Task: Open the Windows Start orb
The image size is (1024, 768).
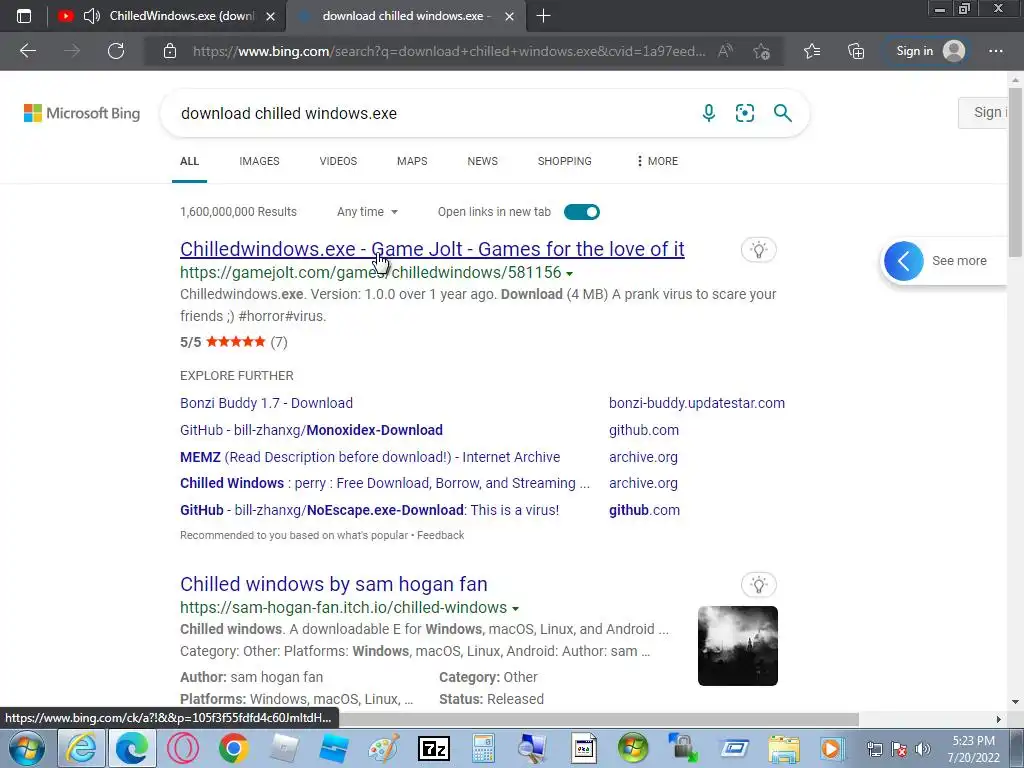Action: 26,748
